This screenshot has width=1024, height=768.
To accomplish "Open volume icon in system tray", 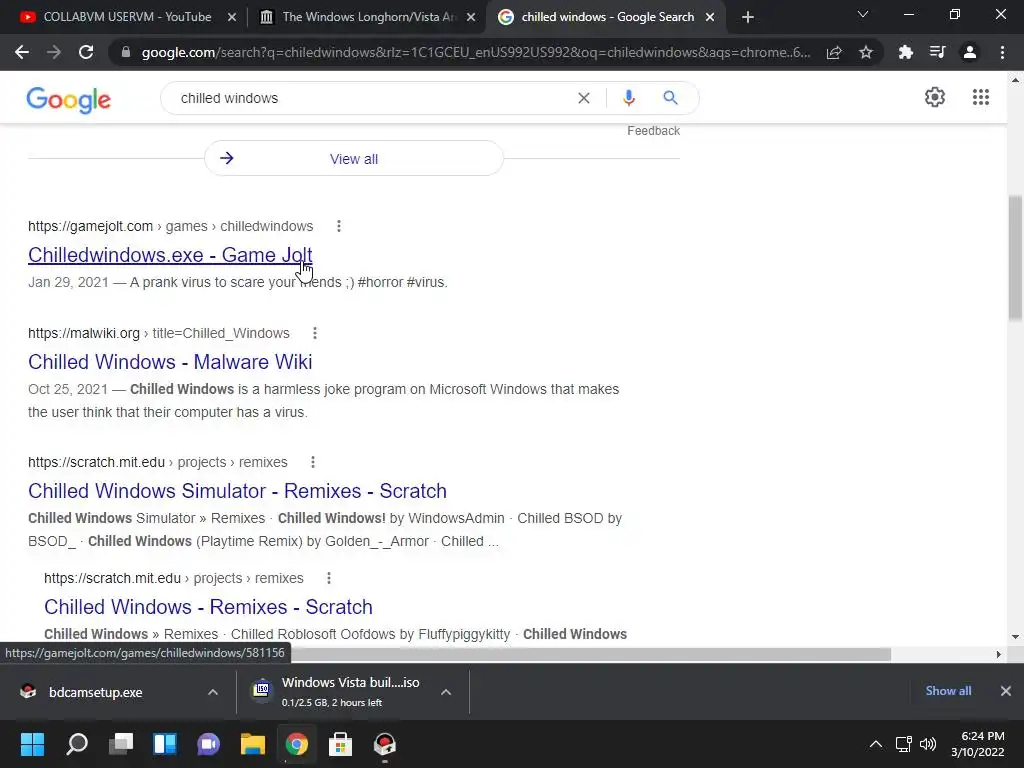I will tap(927, 744).
